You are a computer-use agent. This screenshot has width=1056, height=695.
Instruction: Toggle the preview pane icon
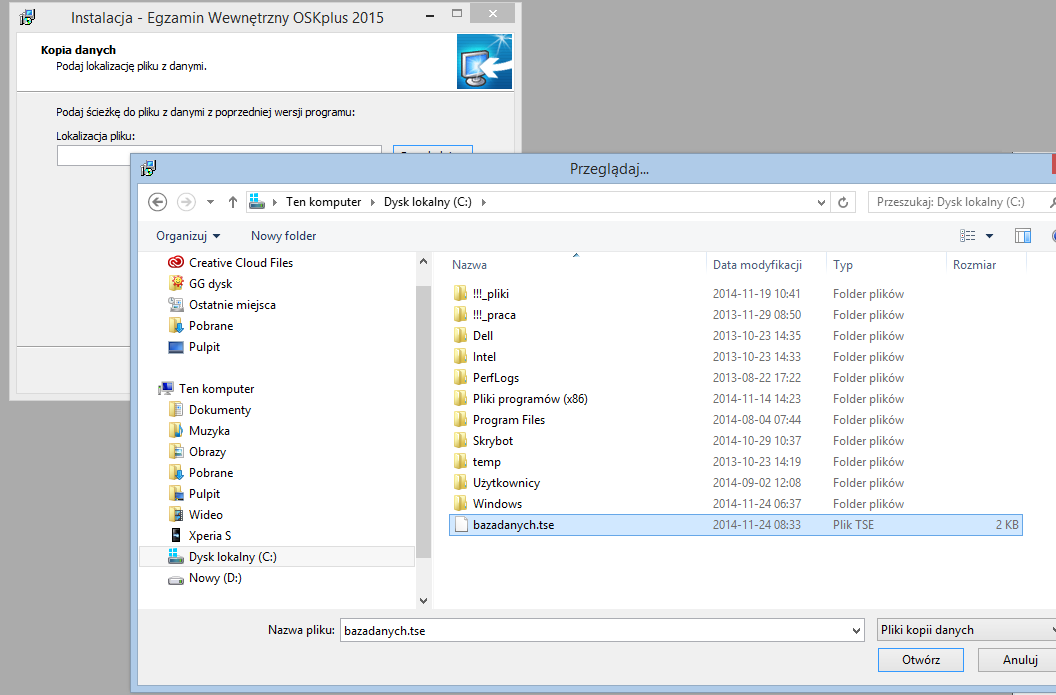click(1022, 236)
